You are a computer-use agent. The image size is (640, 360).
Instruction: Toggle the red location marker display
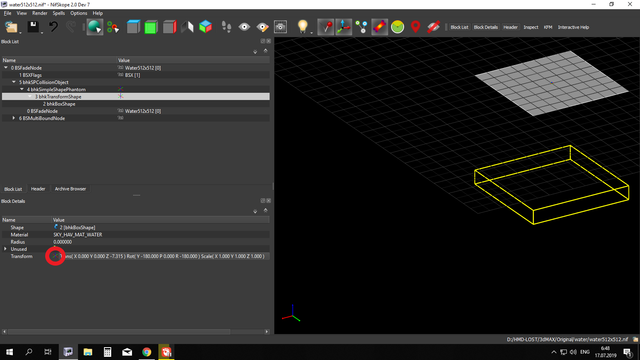tap(416, 27)
